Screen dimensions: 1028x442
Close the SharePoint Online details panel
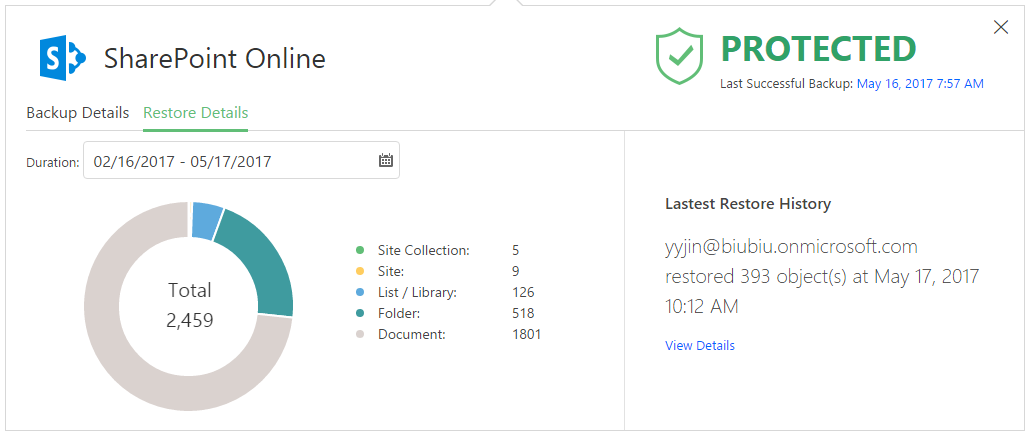tap(1001, 28)
